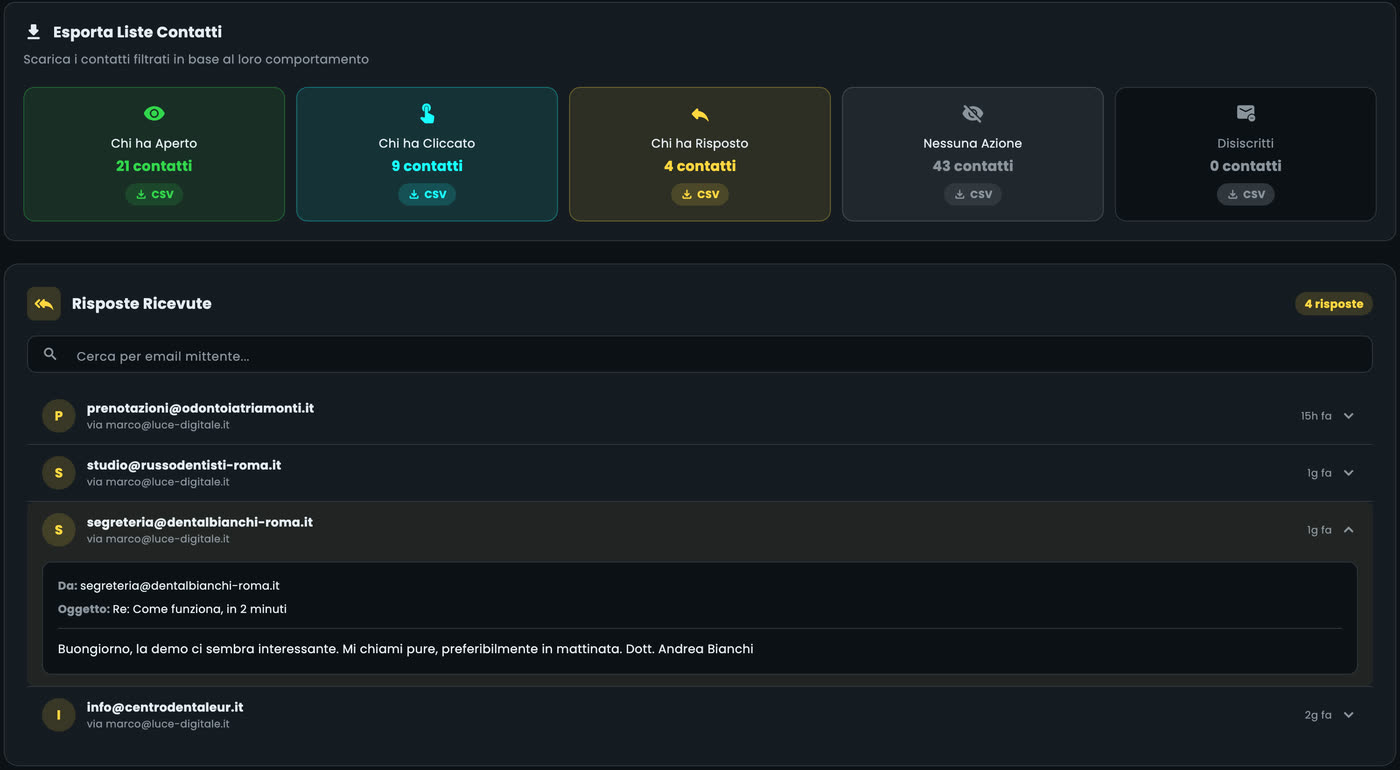Screen dimensions: 1400x770
Task: Click the S avatar for segreteria@dentalbianchi-roma.it
Action: [59, 530]
